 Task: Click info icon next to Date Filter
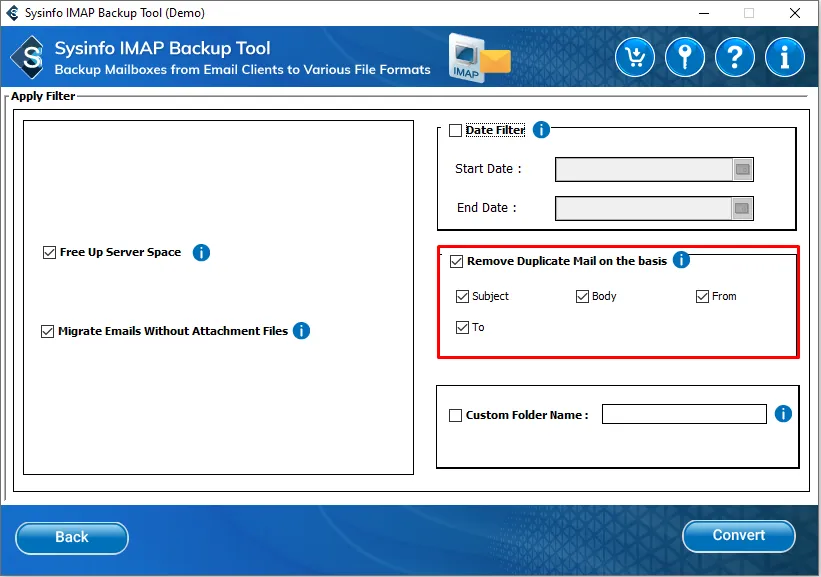tap(541, 129)
